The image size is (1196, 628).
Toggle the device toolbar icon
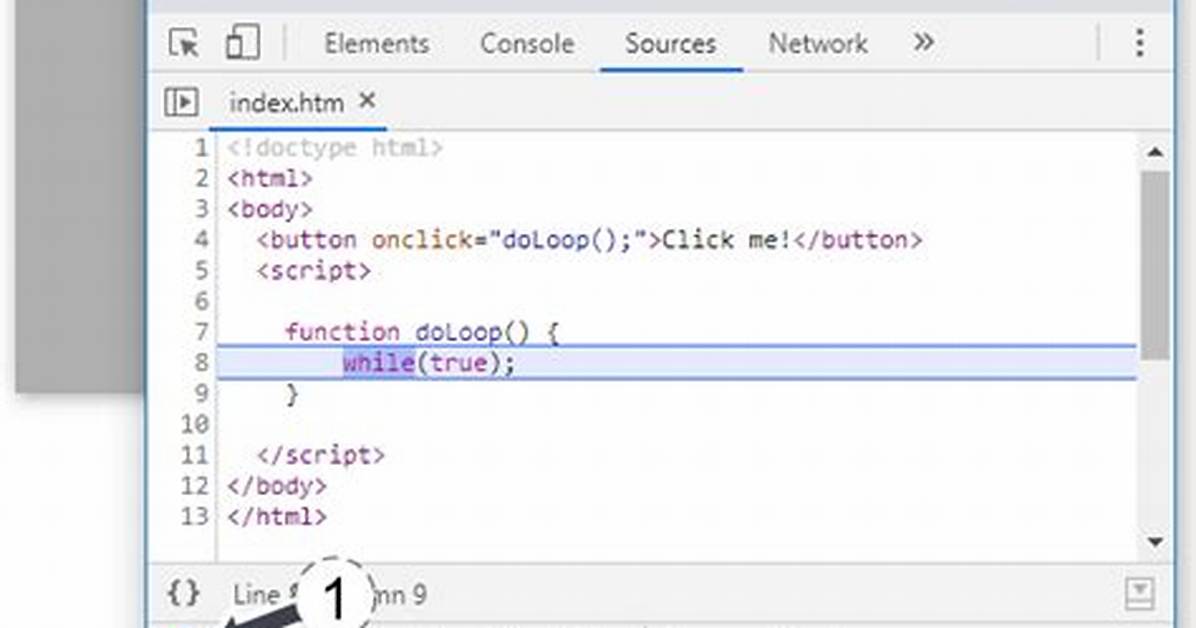coord(243,43)
